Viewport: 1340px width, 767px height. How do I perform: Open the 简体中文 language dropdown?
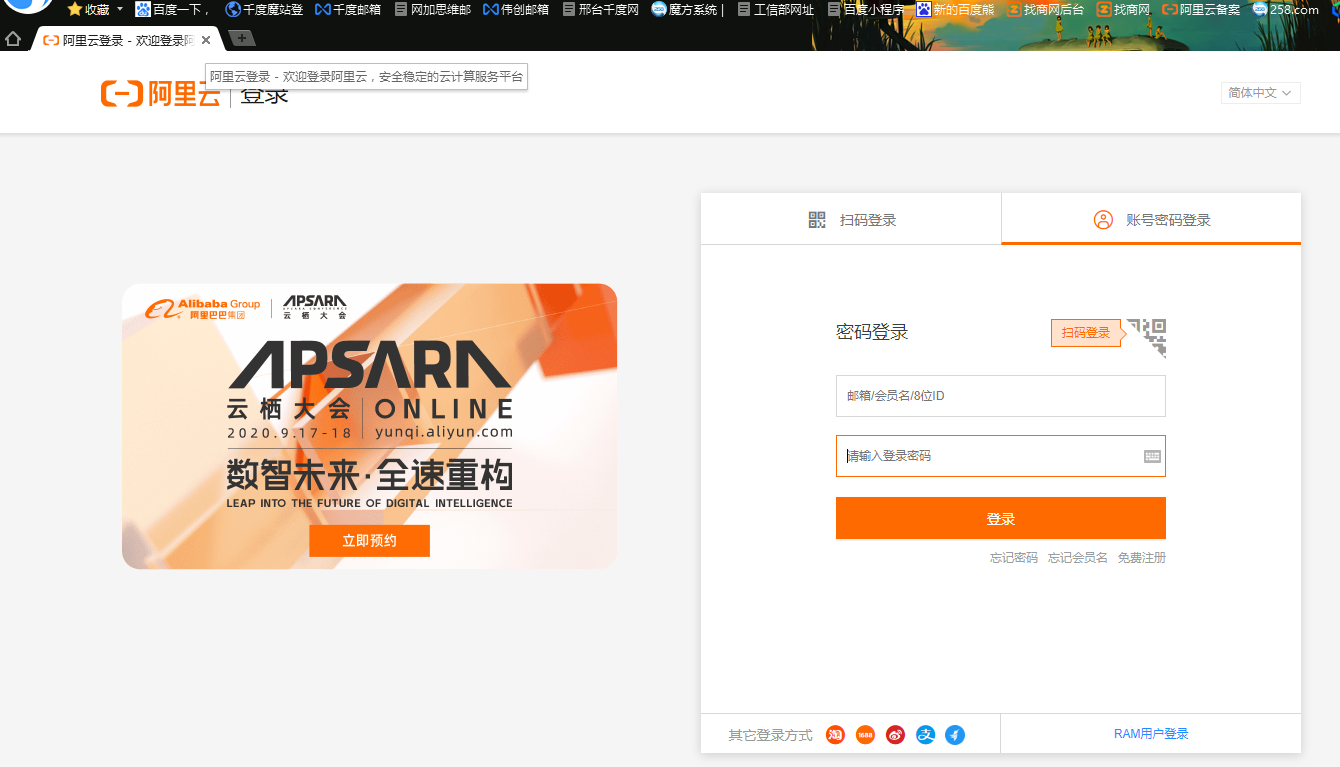coord(1260,92)
